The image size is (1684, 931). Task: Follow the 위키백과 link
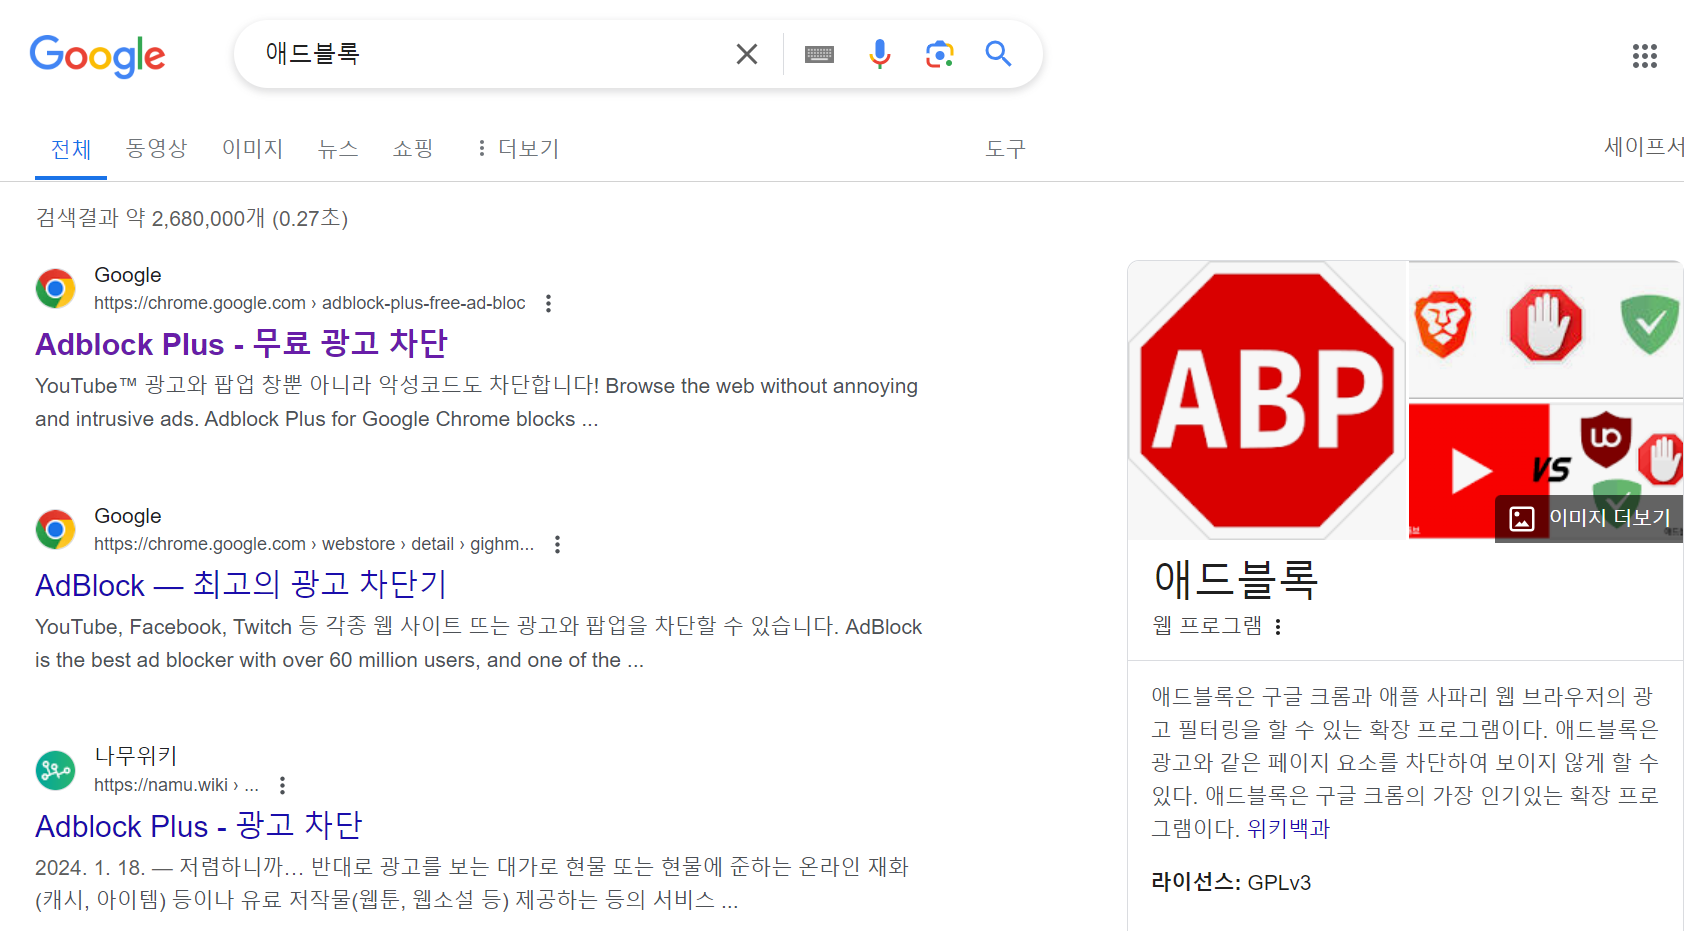[x=1288, y=828]
